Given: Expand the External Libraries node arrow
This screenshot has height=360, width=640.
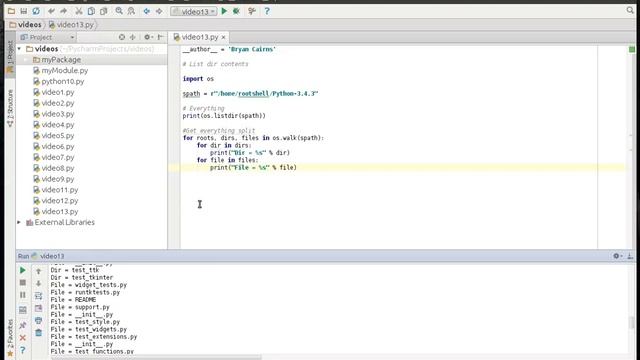Looking at the screenshot, I should 19,222.
